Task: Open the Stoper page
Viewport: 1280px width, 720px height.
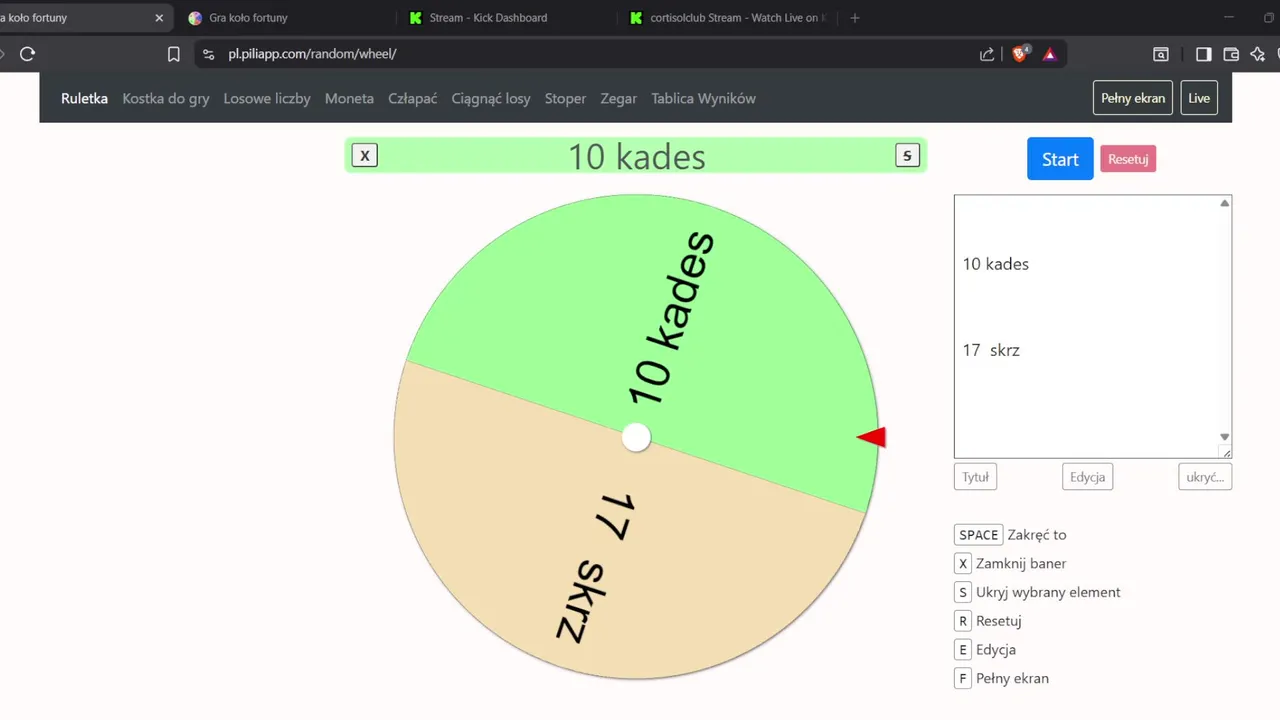Action: (x=565, y=98)
